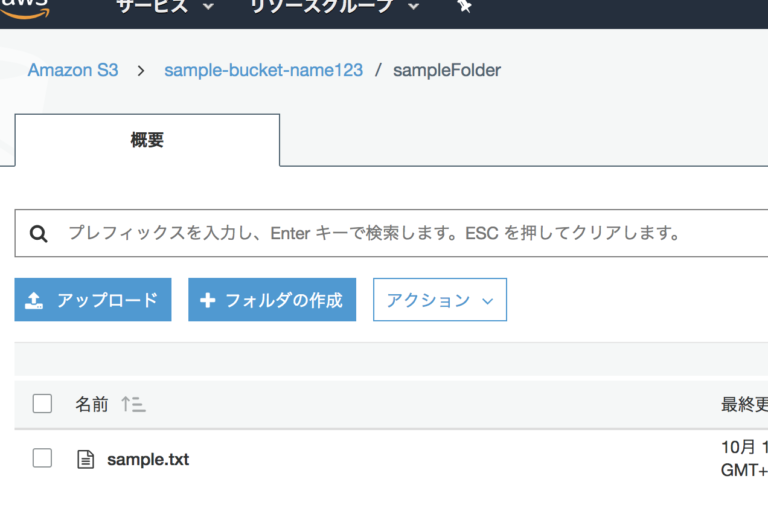Click the upload icon on アップロード button
Screen dimensions: 768x505
click(x=35, y=300)
